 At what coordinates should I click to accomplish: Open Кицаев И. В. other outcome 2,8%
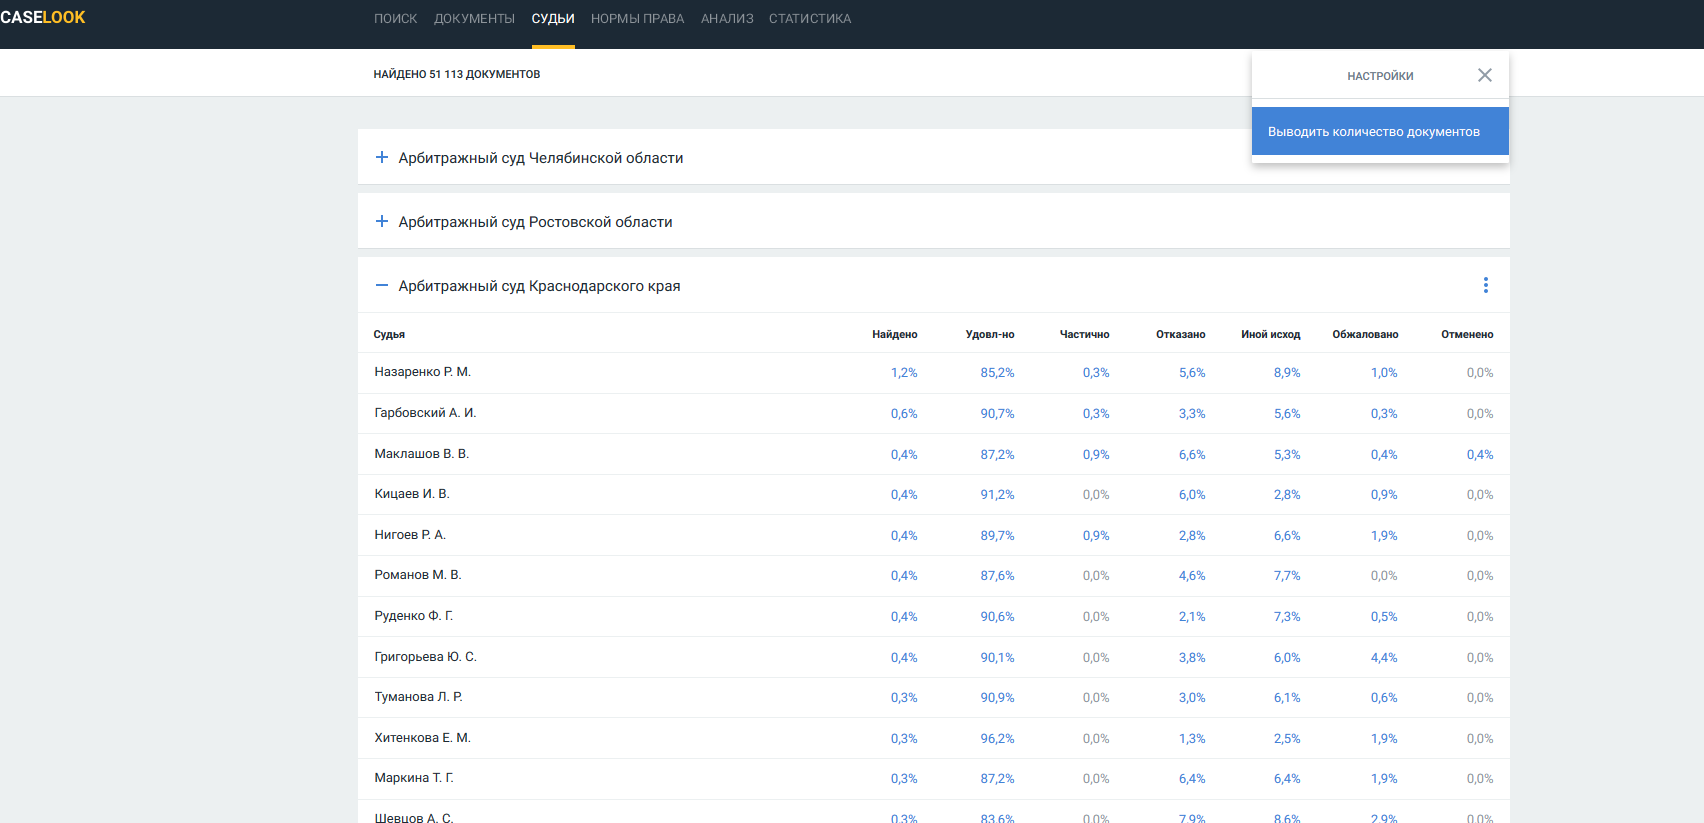tap(1287, 495)
